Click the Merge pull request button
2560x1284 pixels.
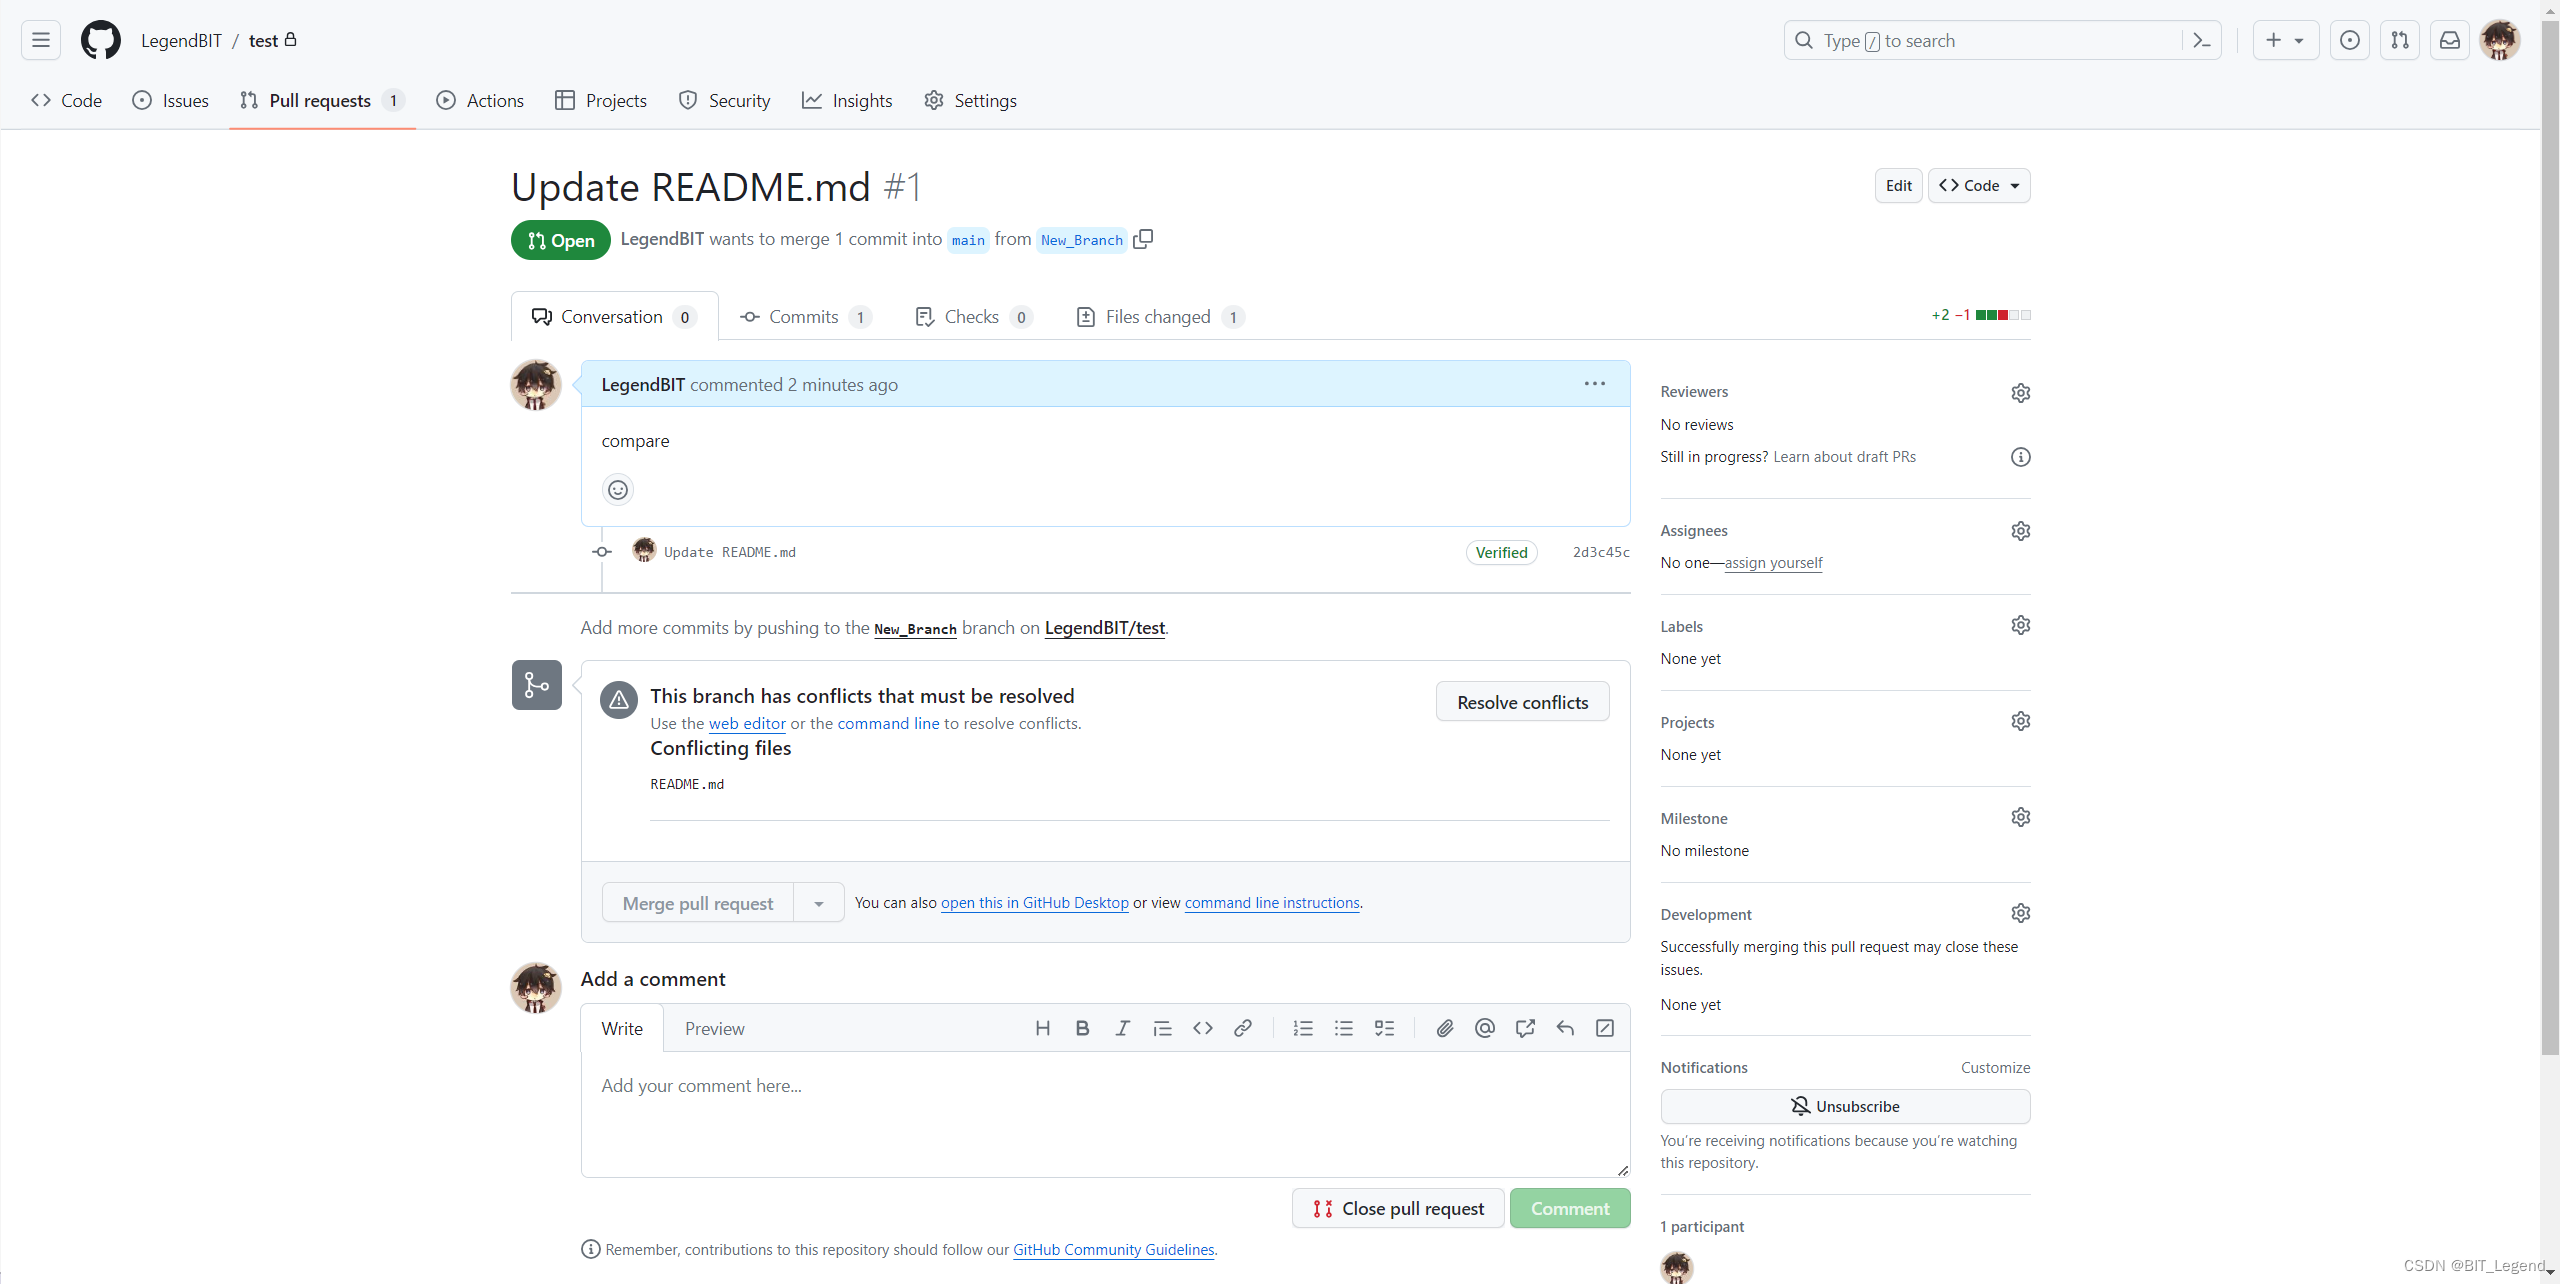click(698, 903)
